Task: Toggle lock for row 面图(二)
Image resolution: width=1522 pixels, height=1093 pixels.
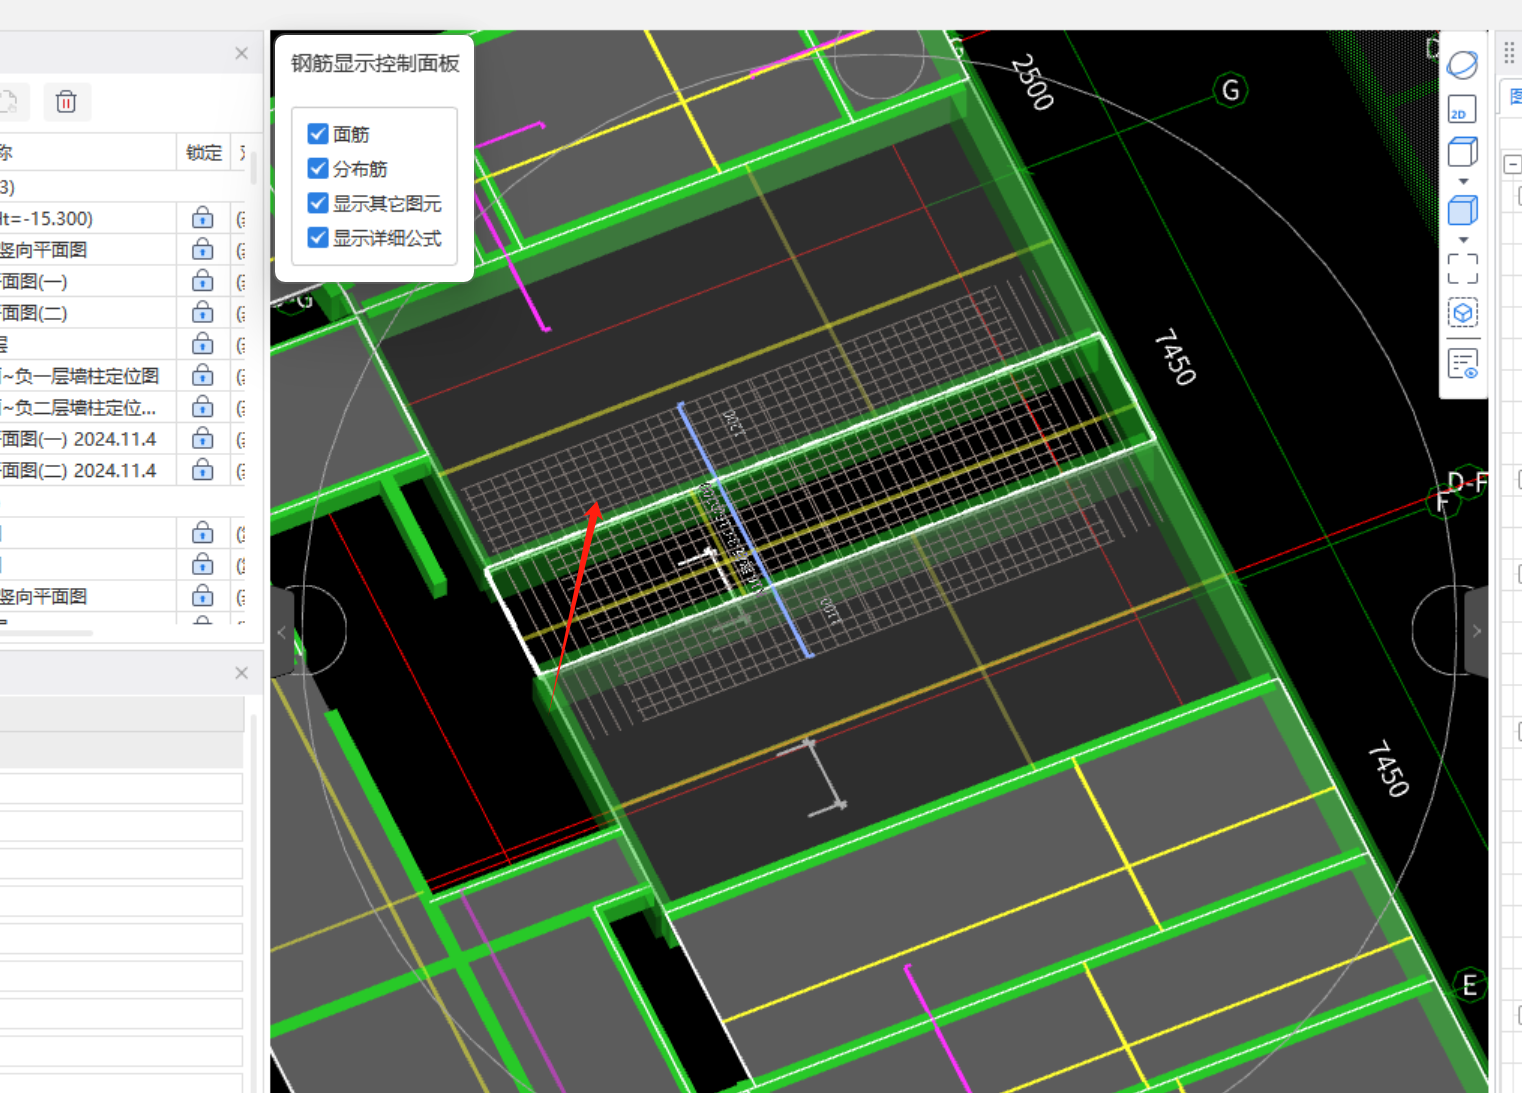Action: pyautogui.click(x=203, y=312)
